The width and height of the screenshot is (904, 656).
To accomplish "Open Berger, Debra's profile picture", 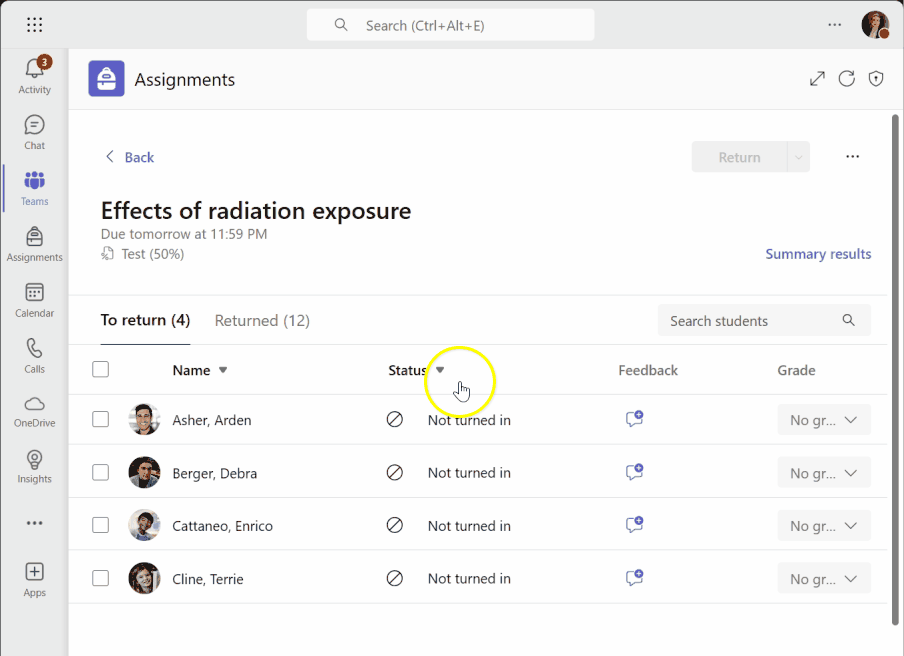I will pos(144,472).
